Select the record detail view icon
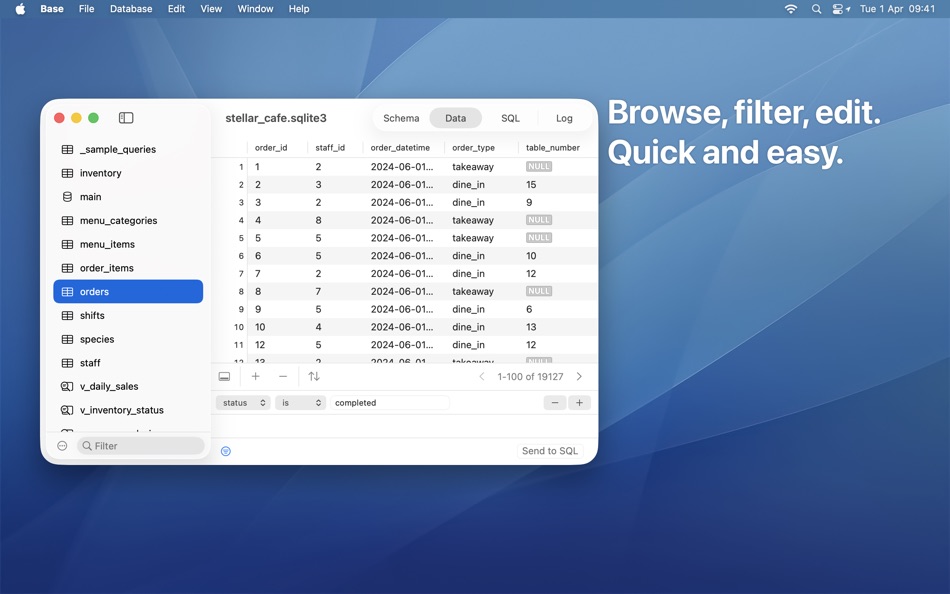 coord(224,376)
